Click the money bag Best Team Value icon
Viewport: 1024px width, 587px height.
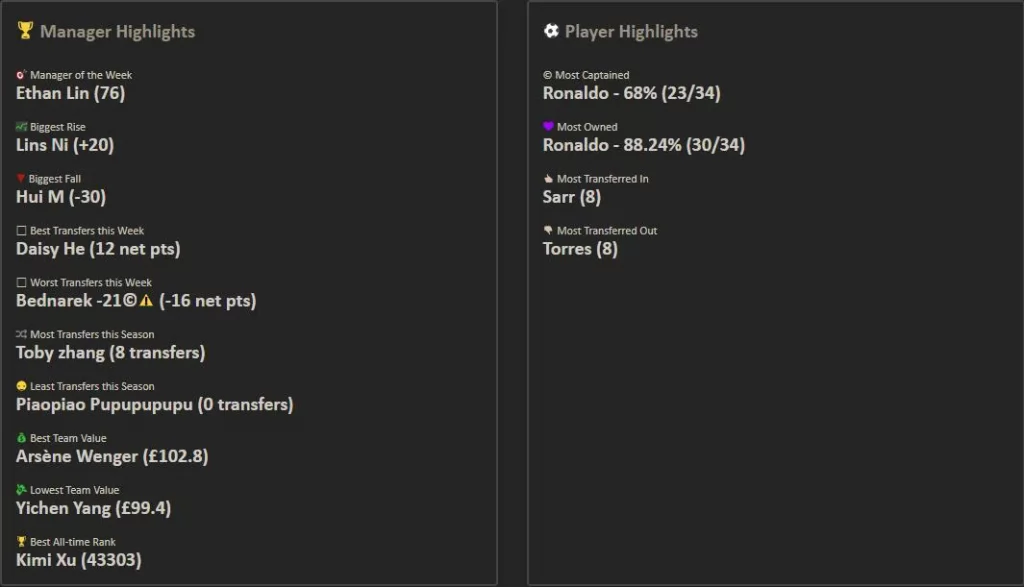21,438
